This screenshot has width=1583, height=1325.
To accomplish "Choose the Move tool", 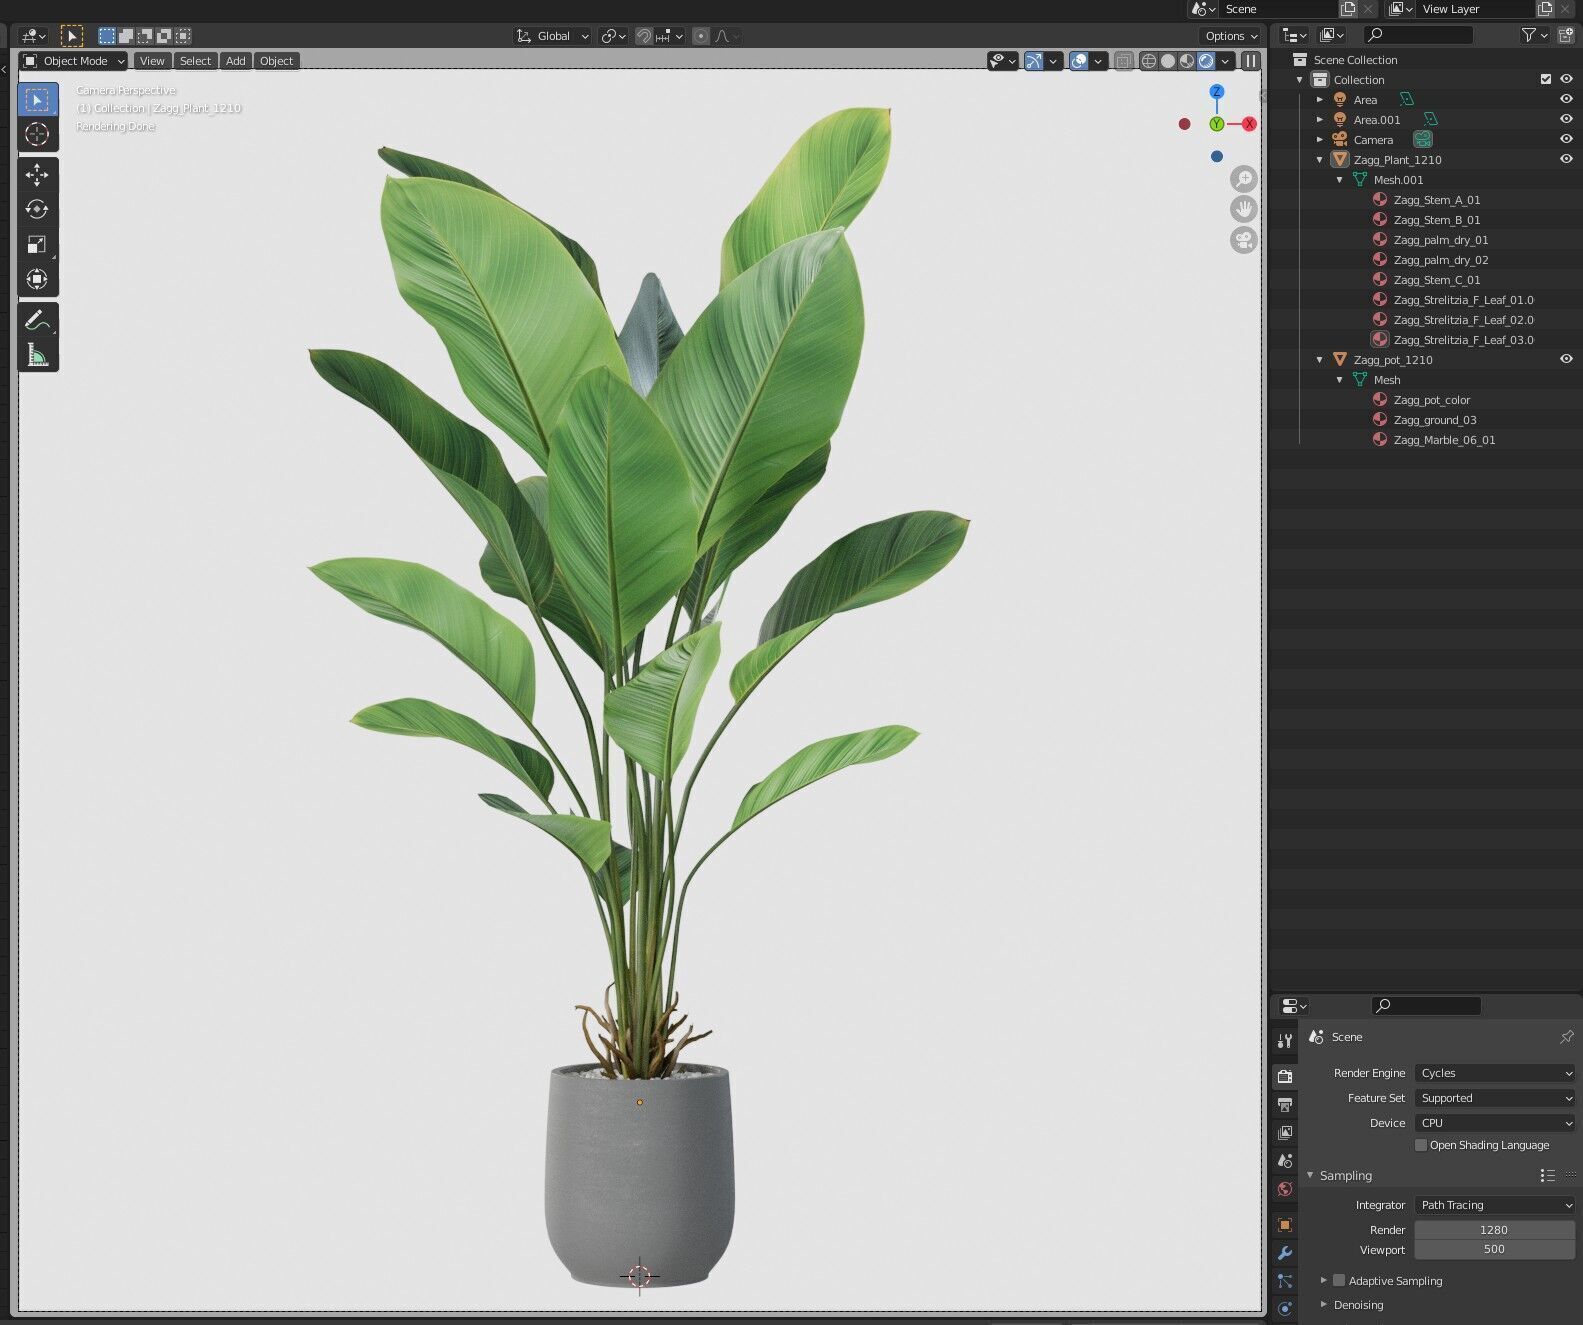I will [37, 175].
